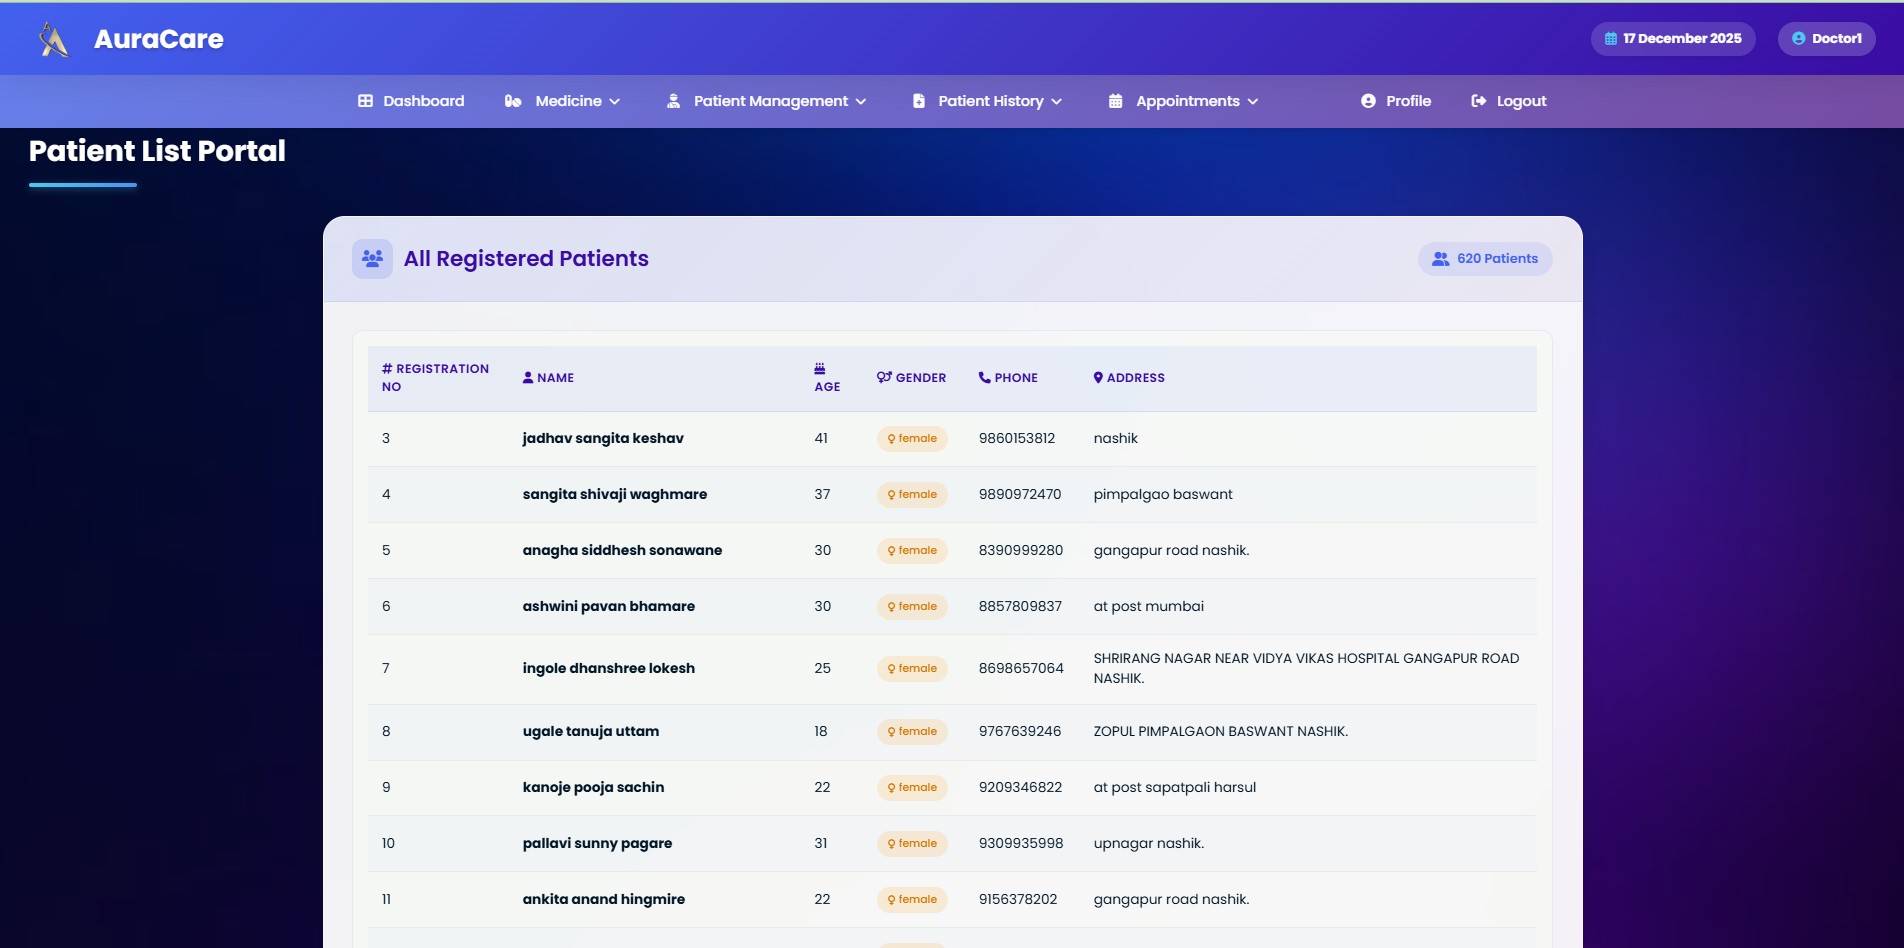
Task: Click the Appointments calendar icon
Action: (1116, 101)
